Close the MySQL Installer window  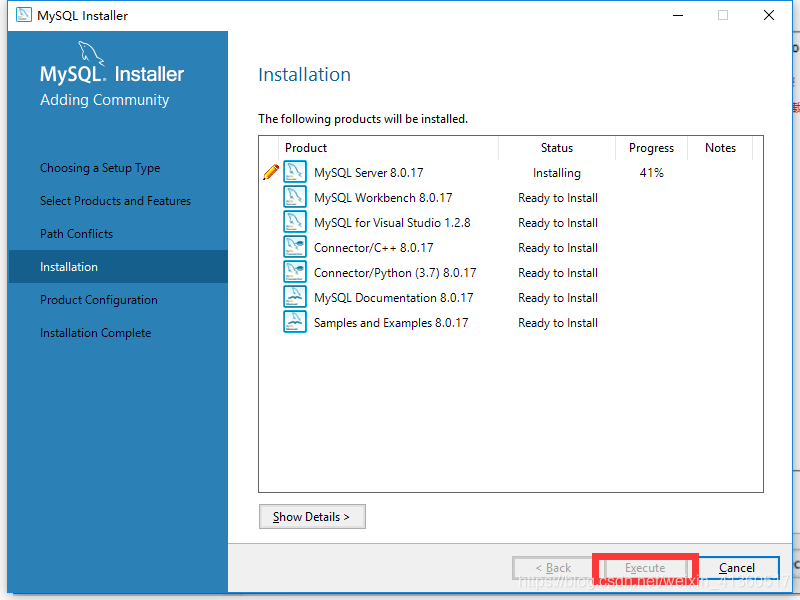(769, 15)
